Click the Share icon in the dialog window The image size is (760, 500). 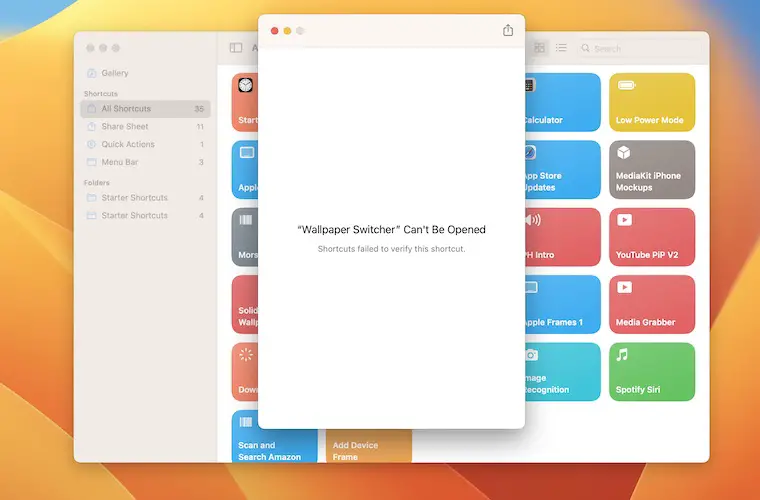pyautogui.click(x=508, y=31)
